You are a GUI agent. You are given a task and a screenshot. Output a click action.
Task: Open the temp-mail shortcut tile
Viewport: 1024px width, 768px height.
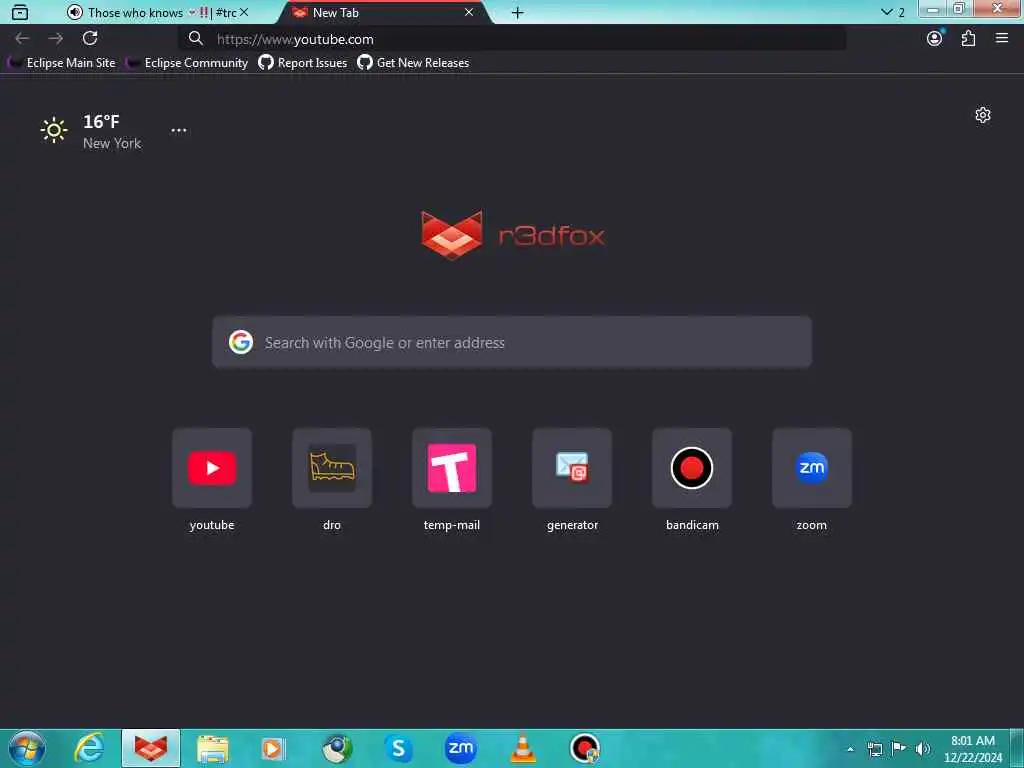point(452,468)
